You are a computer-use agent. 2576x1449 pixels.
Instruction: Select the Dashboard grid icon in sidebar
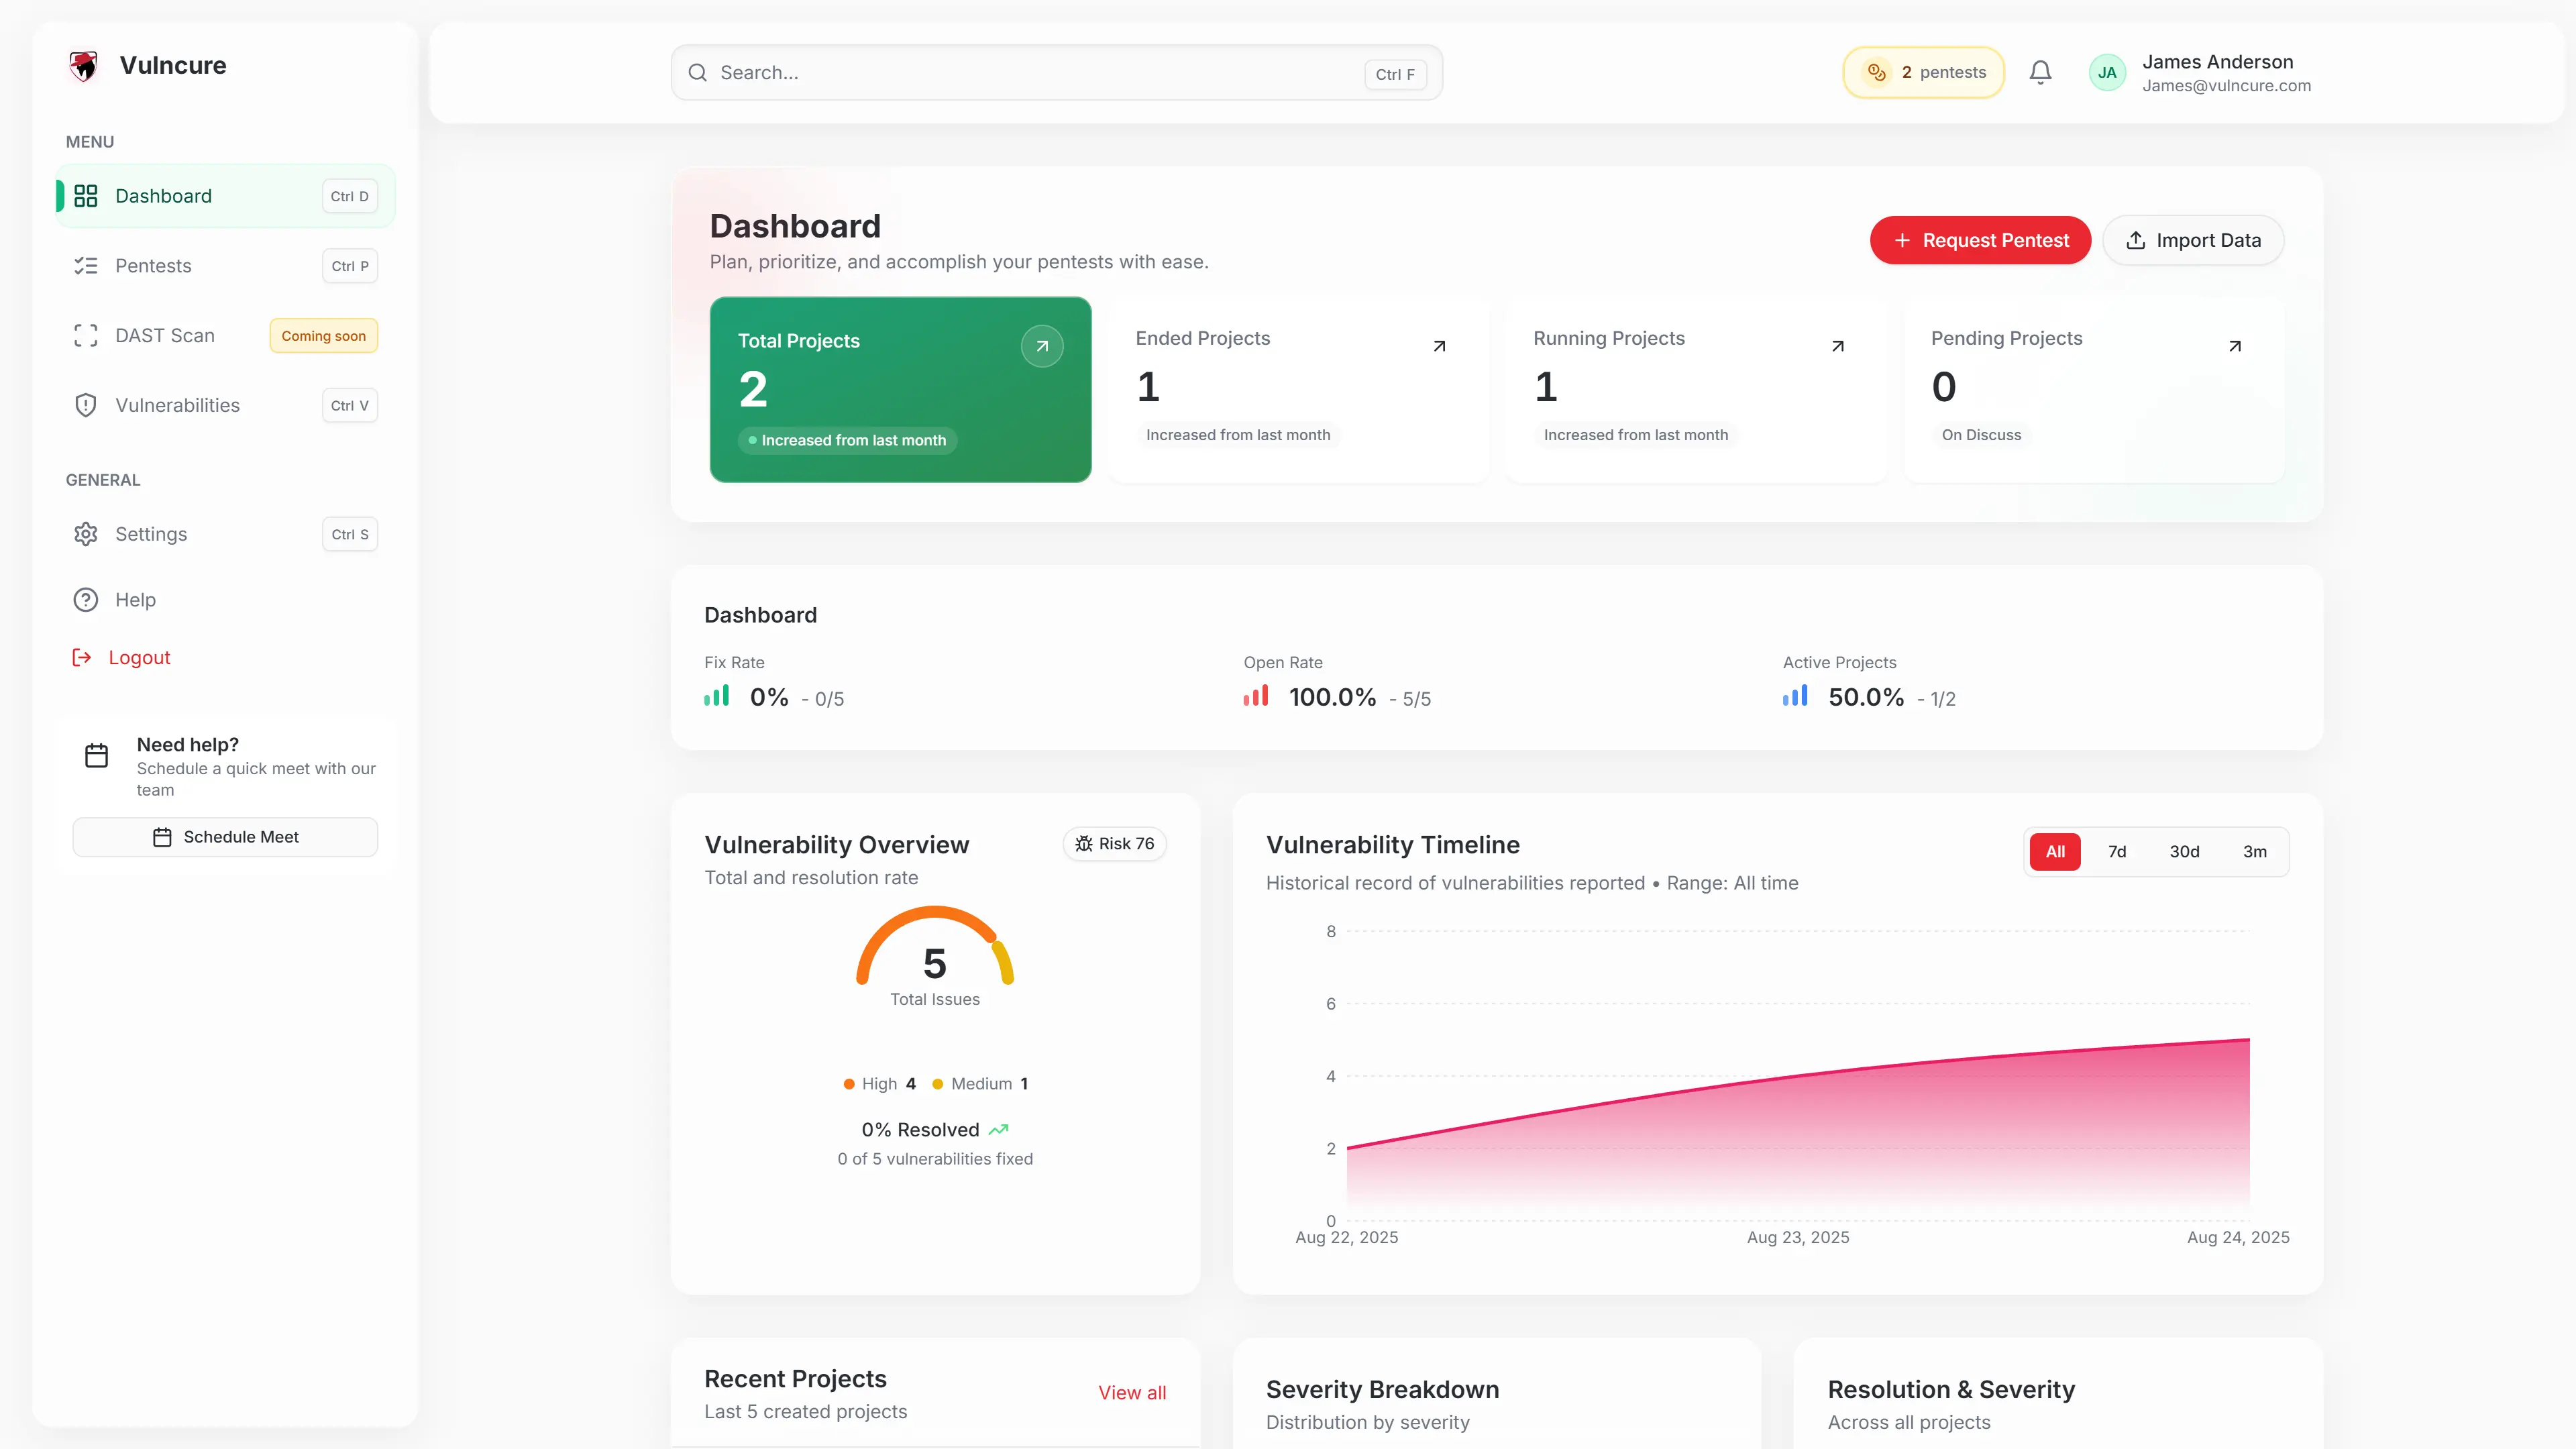pyautogui.click(x=86, y=196)
